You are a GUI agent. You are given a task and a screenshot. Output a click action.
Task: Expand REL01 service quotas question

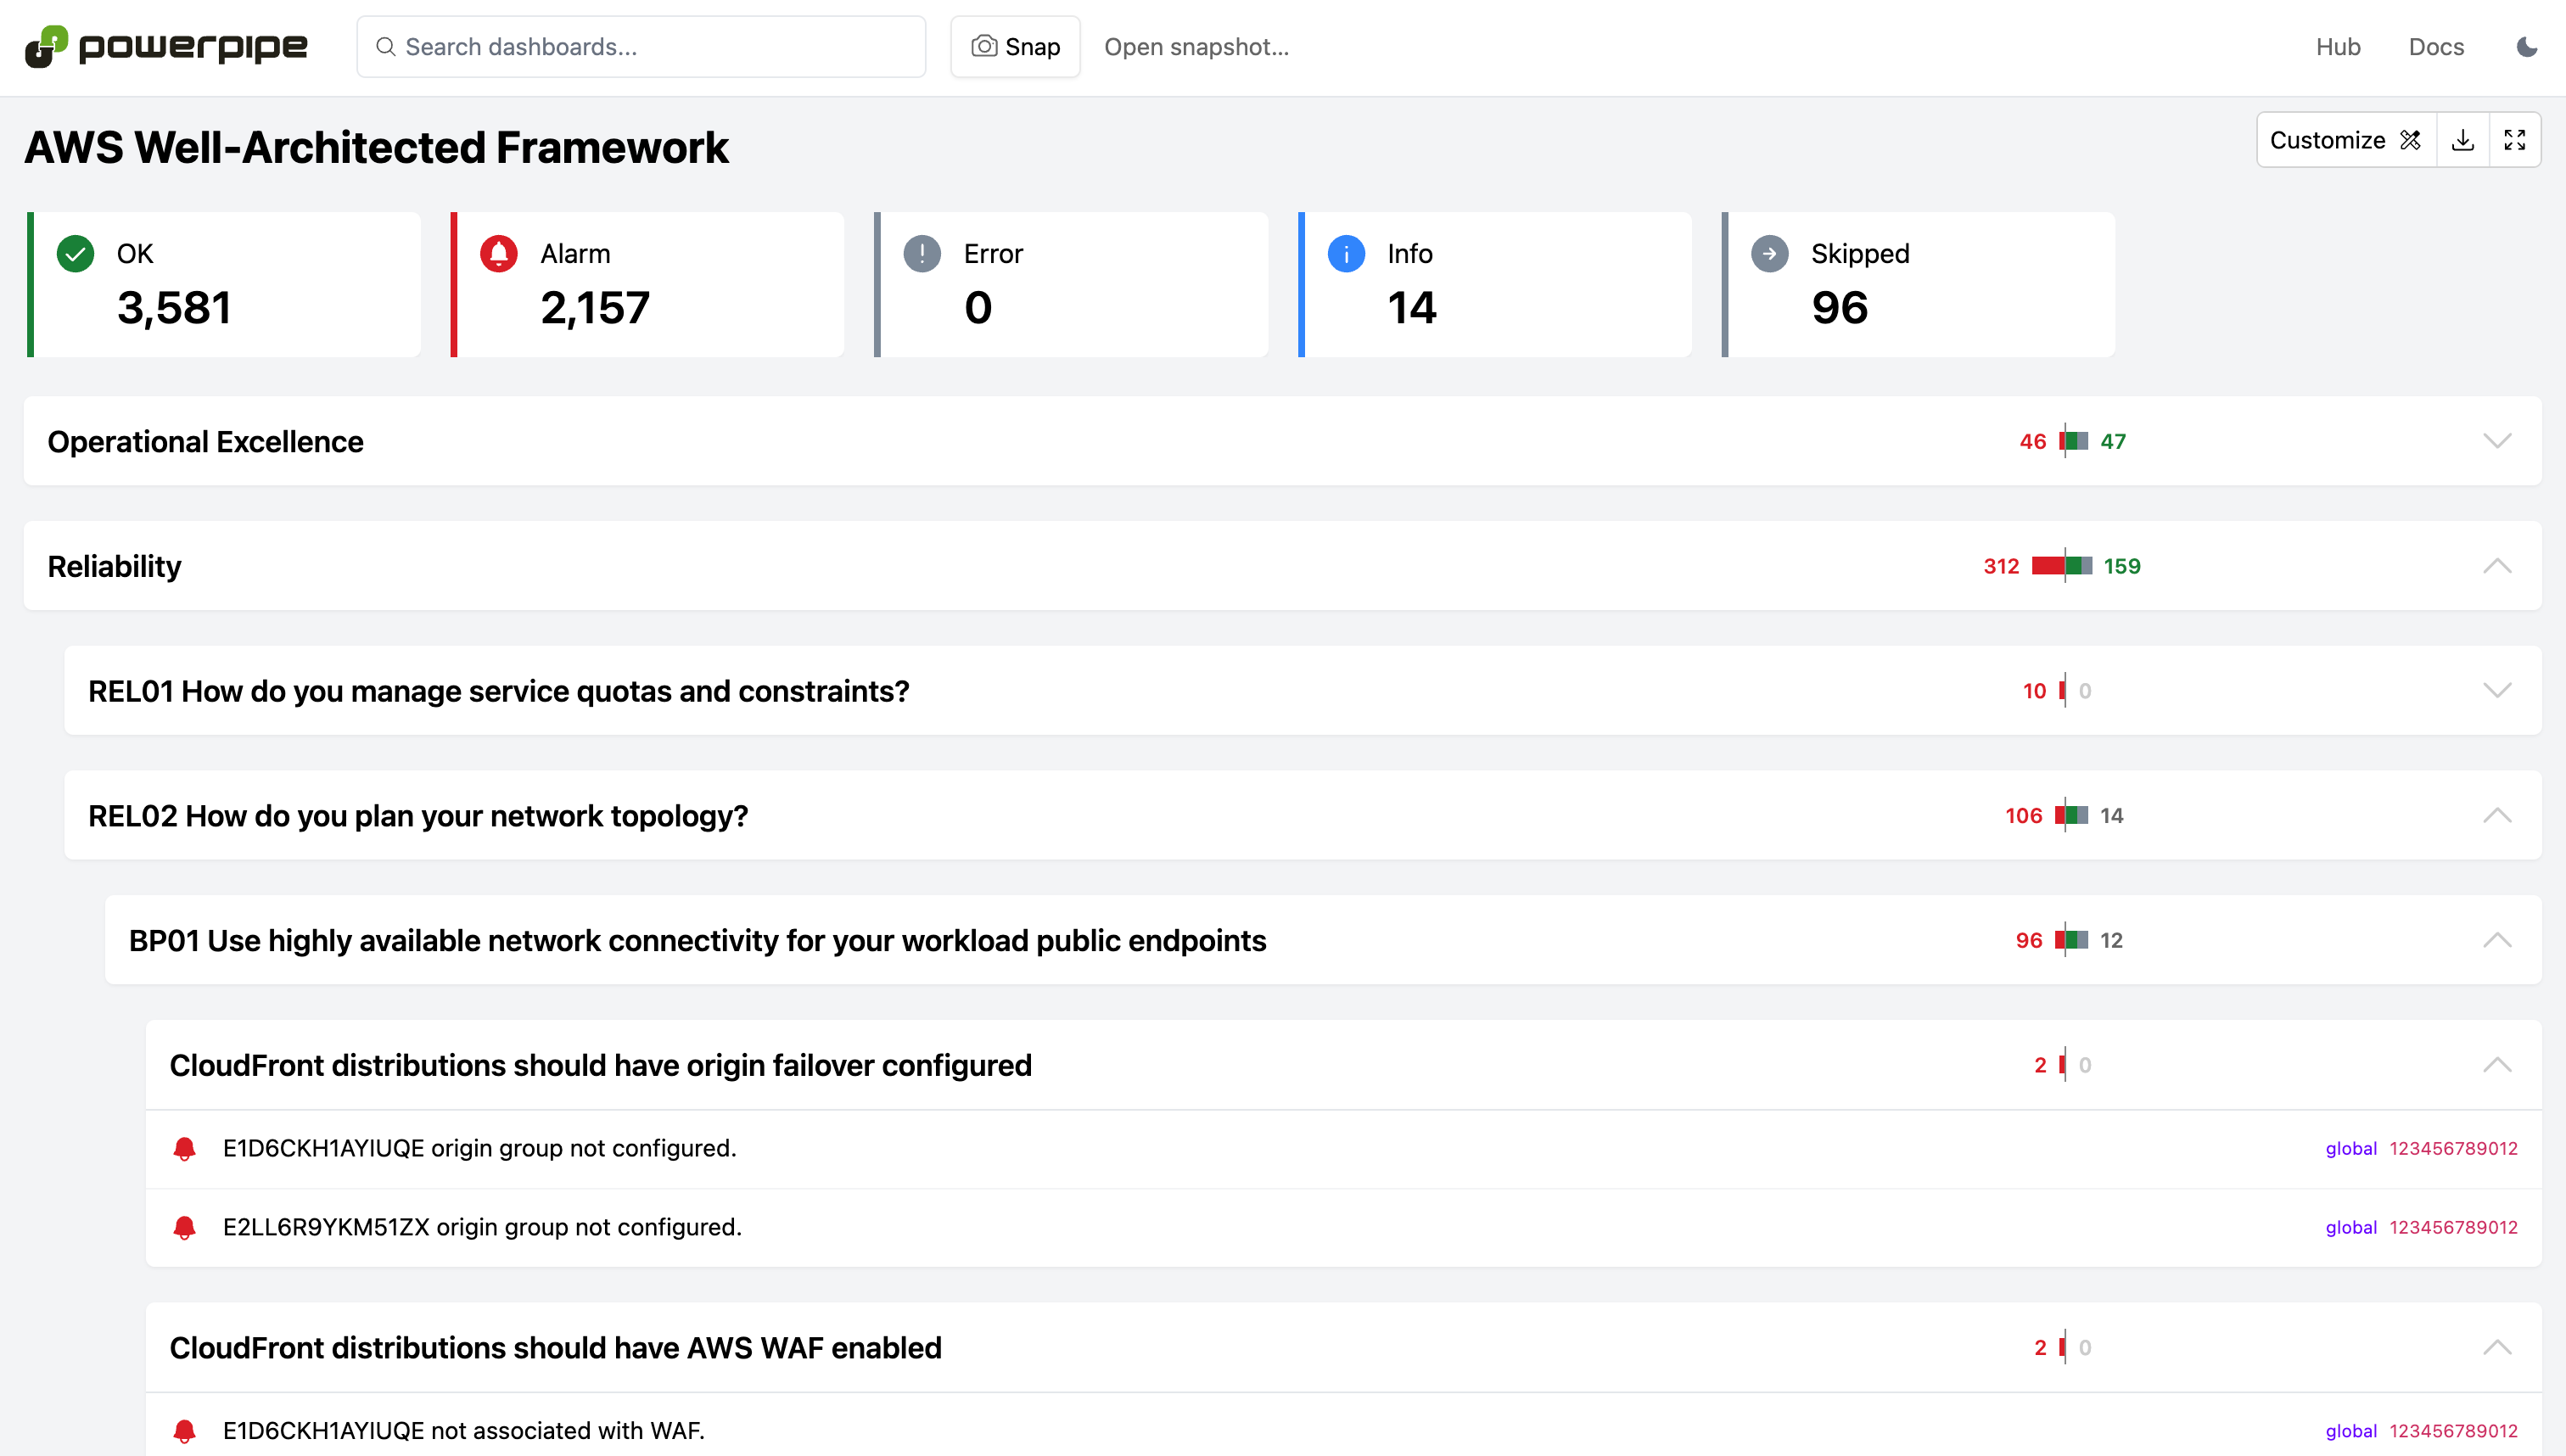click(2496, 691)
